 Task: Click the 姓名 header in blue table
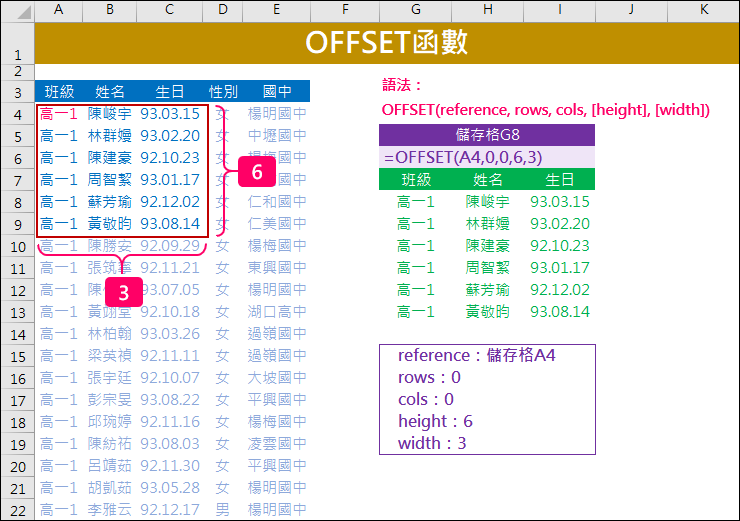coord(109,91)
